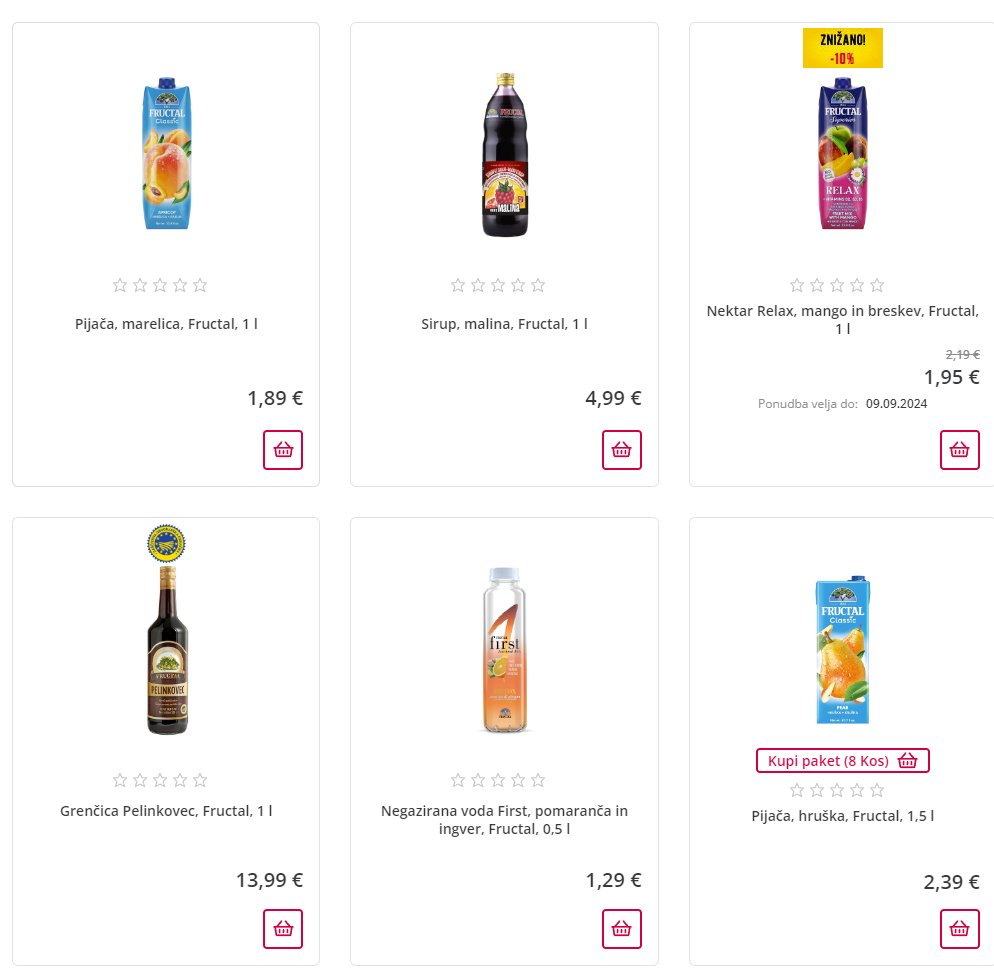Open the Grenčica Pelinkovec product title

166,810
